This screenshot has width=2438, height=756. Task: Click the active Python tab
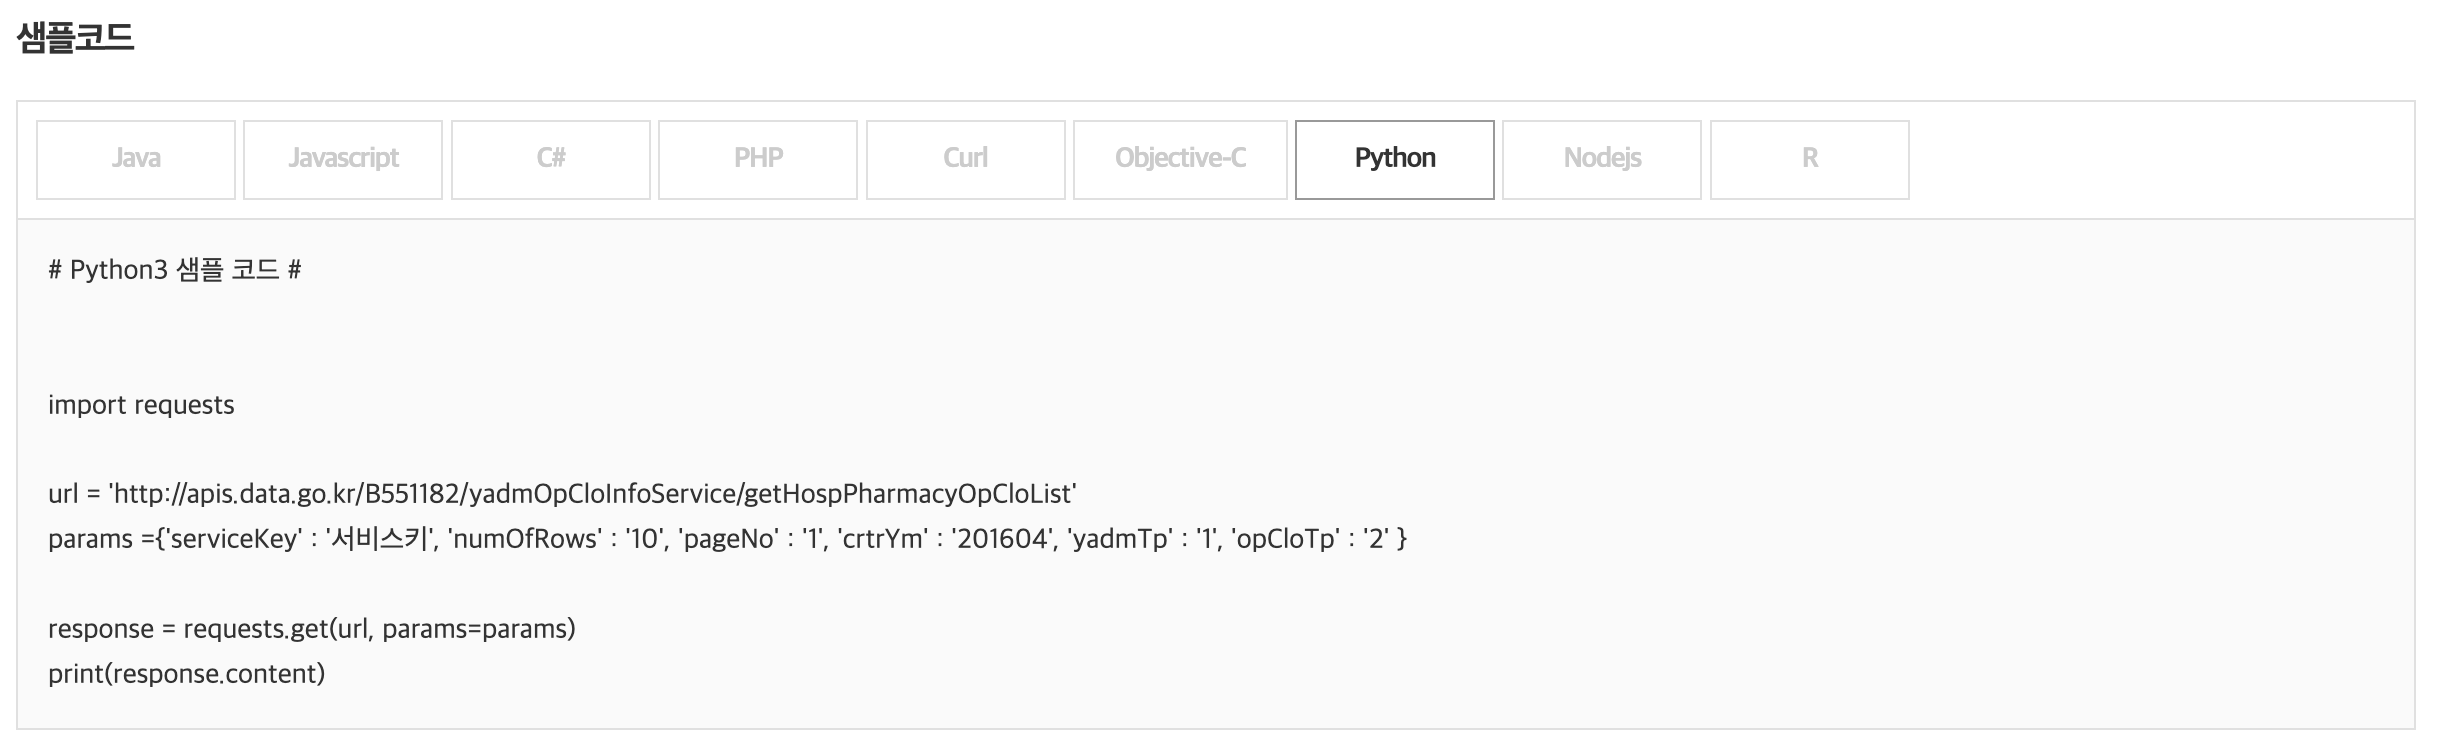[1395, 159]
